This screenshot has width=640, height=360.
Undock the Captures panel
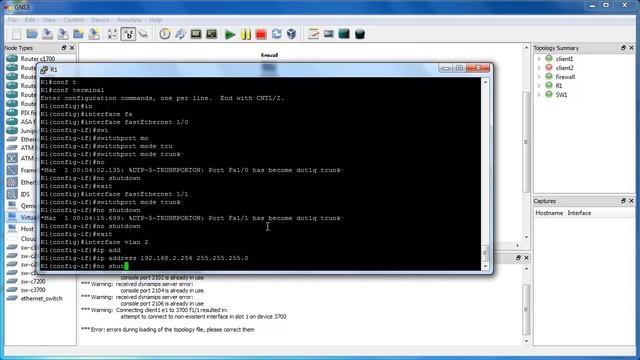[623, 201]
